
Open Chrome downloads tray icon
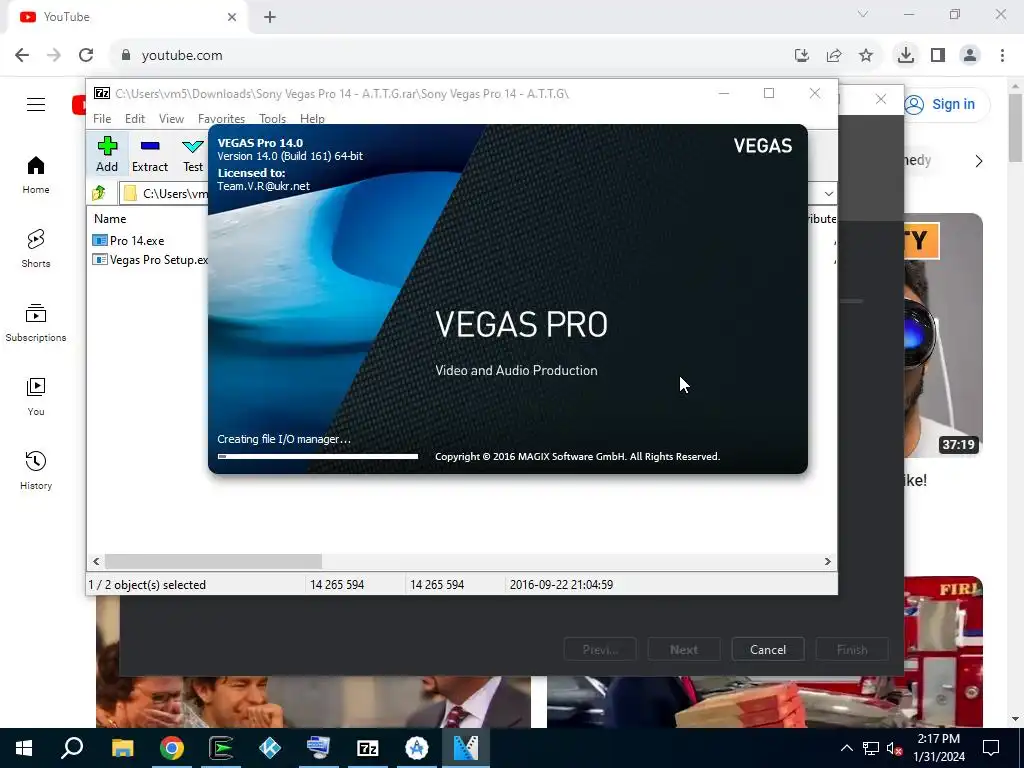point(905,56)
